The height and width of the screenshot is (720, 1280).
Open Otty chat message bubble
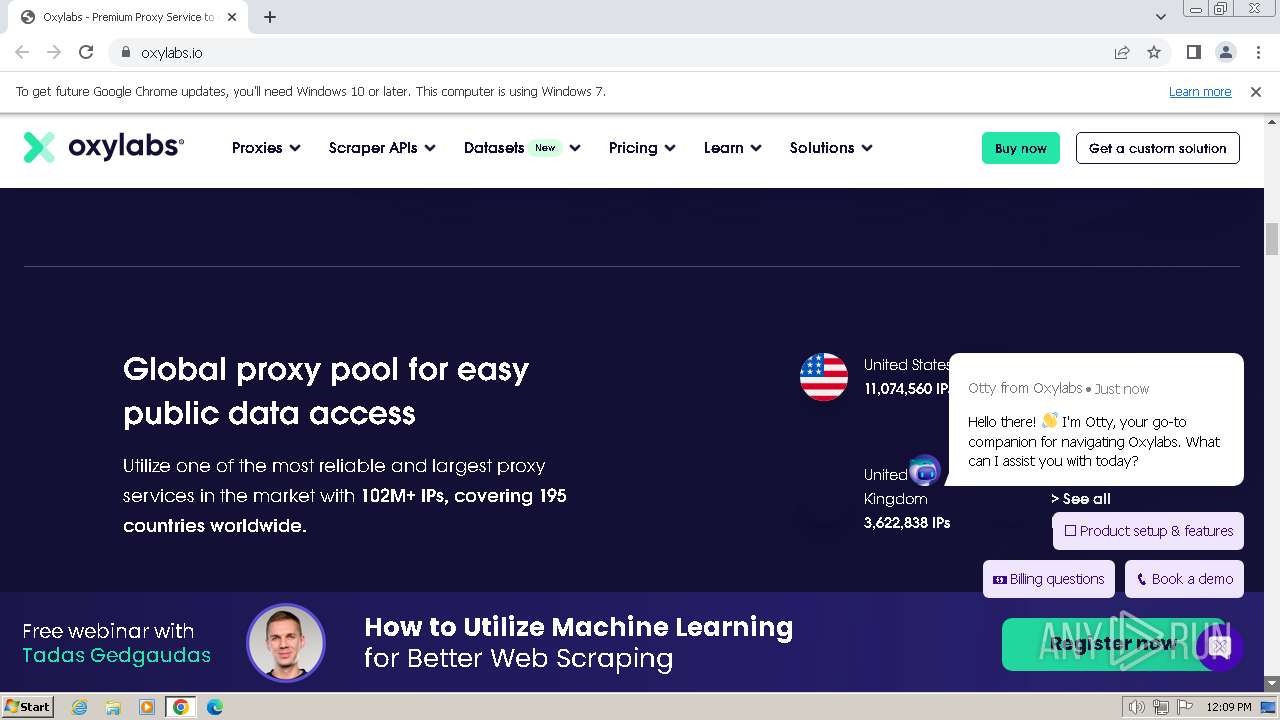(x=1095, y=420)
